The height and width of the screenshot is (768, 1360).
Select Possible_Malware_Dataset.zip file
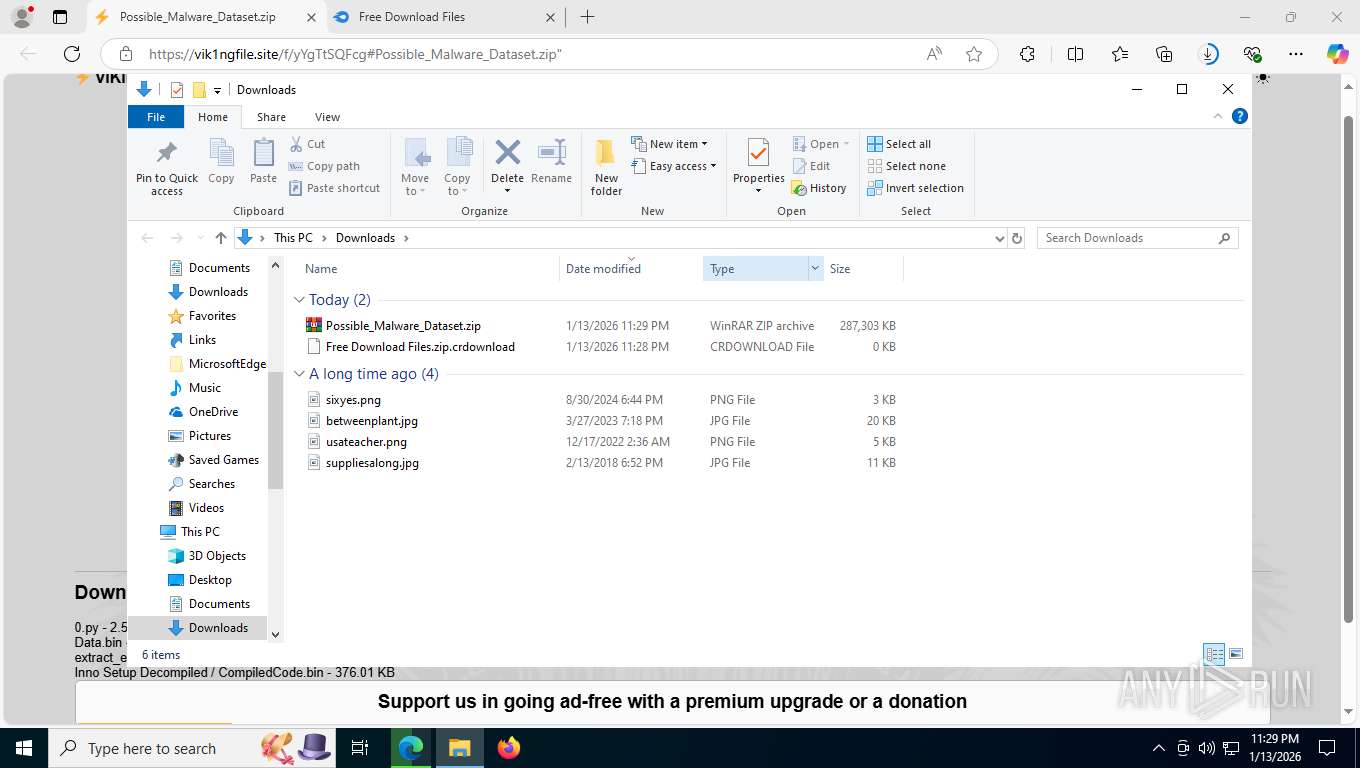tap(403, 326)
